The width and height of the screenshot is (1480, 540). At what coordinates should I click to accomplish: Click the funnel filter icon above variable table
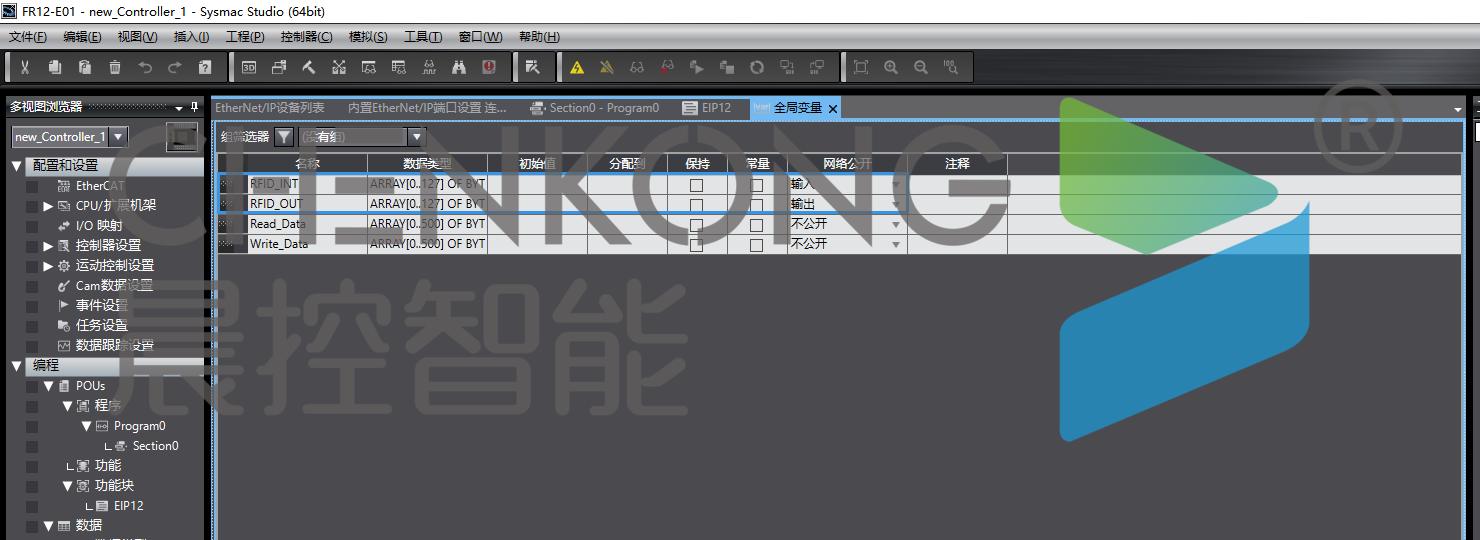284,137
